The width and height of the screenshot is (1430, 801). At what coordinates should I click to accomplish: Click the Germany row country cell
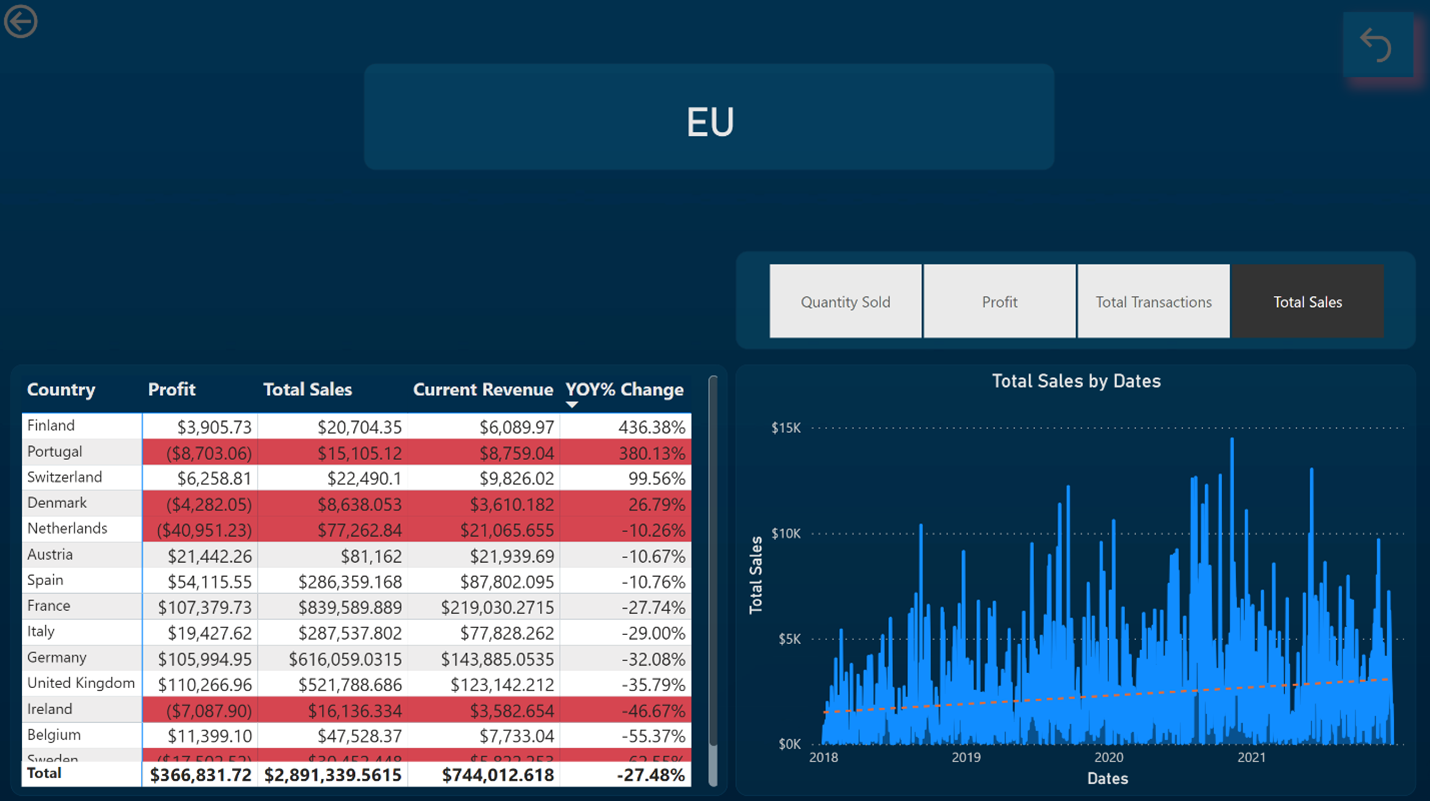pos(57,658)
